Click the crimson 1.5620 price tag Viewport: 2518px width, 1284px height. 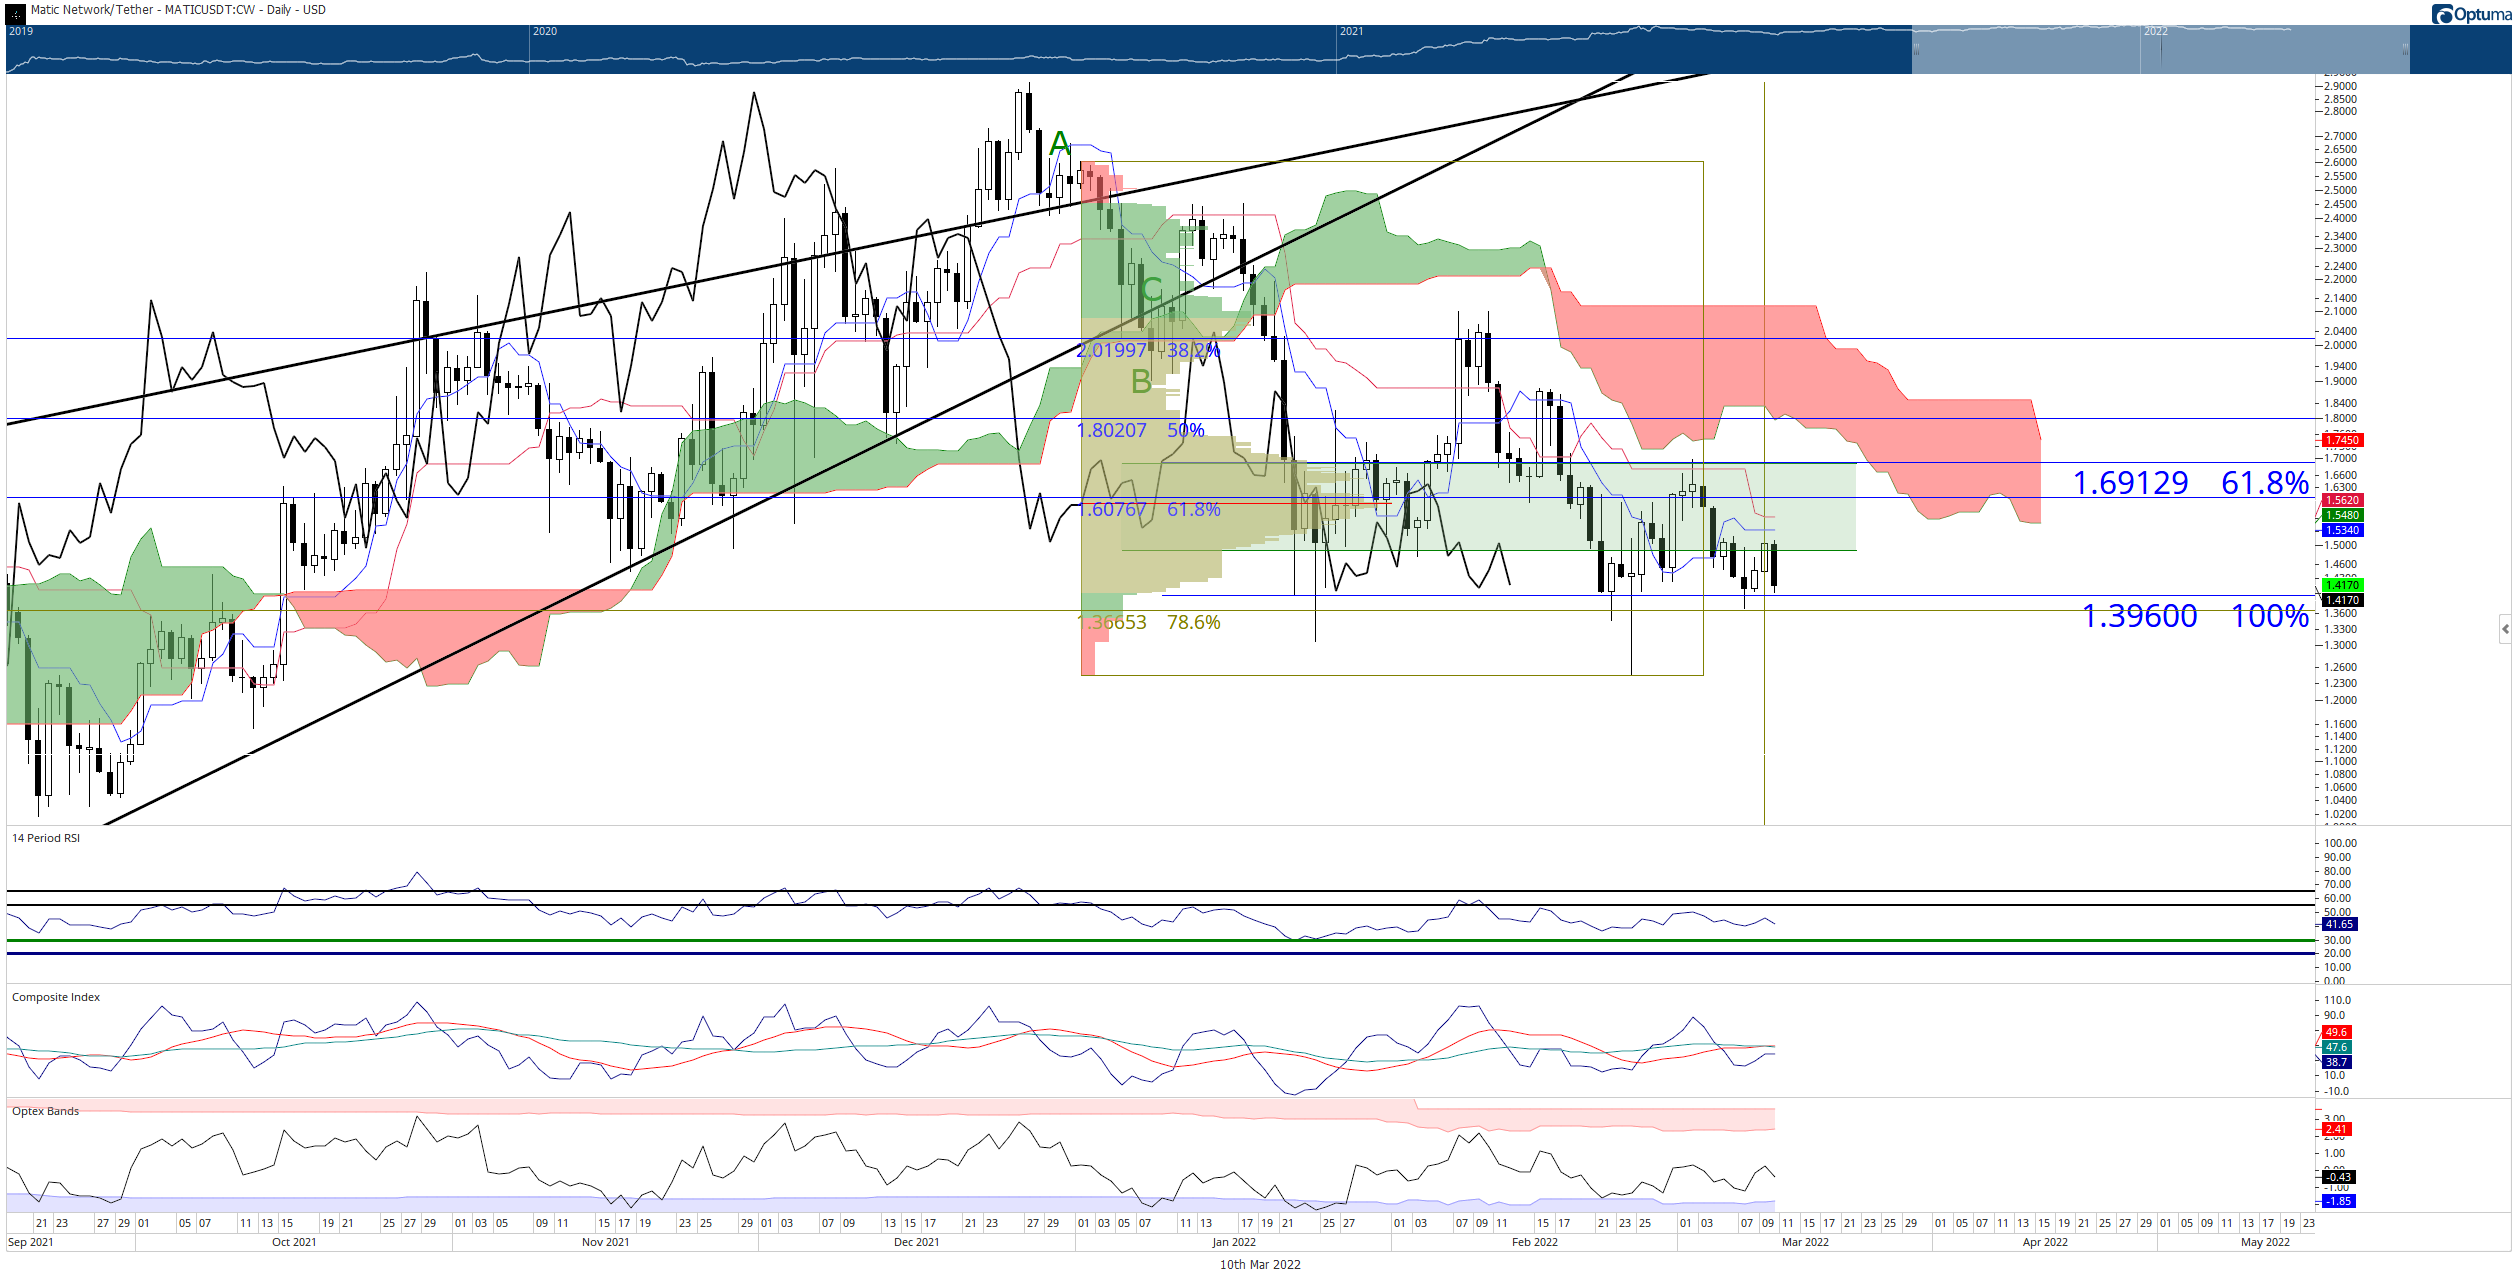tap(2342, 500)
